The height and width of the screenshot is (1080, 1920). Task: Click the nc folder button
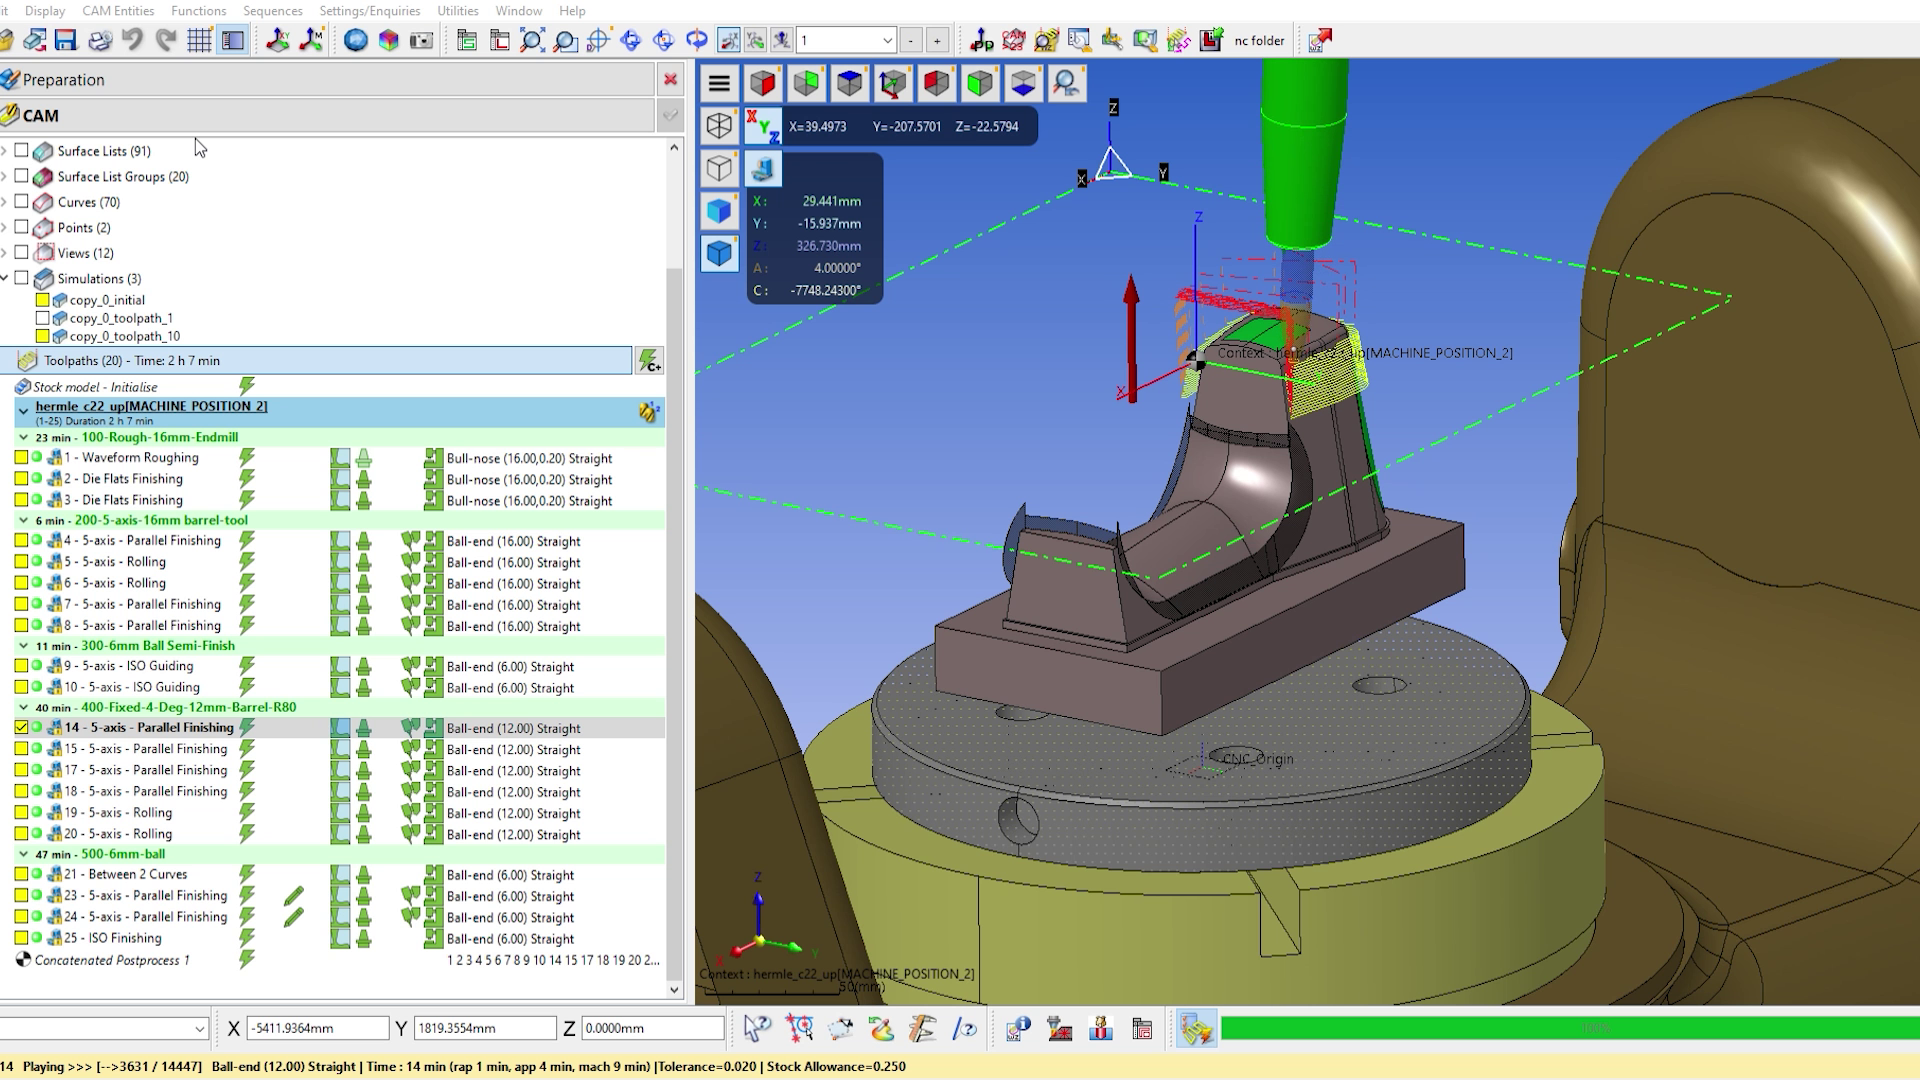click(x=1258, y=41)
